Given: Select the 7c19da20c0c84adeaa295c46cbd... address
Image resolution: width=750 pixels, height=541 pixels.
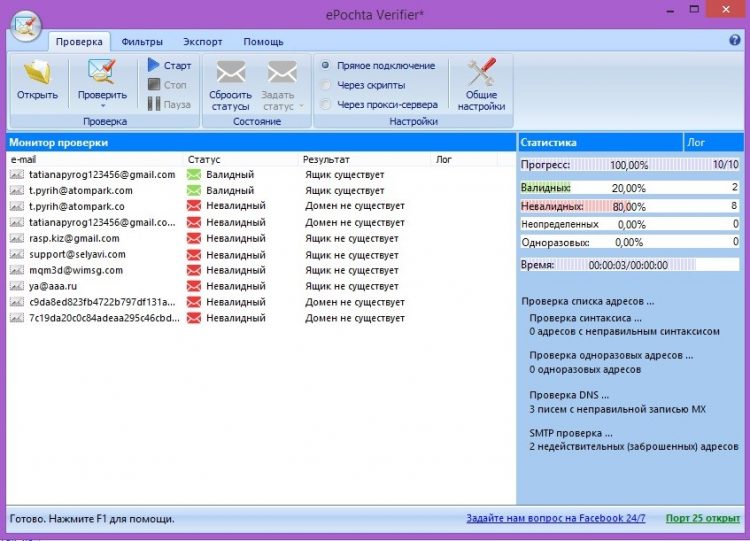Looking at the screenshot, I should [x=104, y=318].
